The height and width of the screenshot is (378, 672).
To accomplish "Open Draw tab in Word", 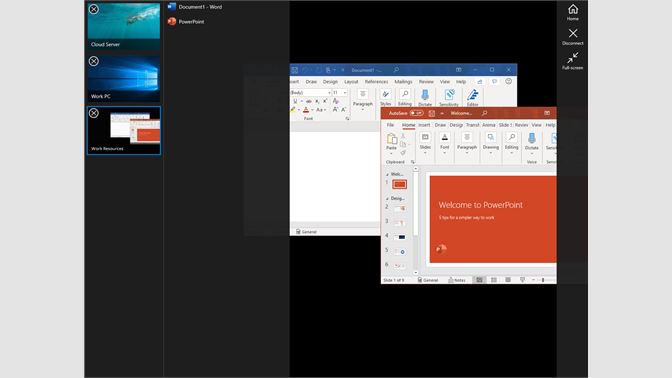I will click(311, 82).
